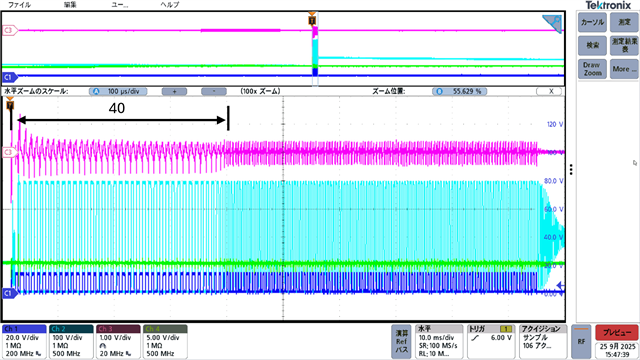Viewport: 640px width, 360px height.
Task: Click the 10.0 ms/div text in 水平 badge
Action: (436, 338)
